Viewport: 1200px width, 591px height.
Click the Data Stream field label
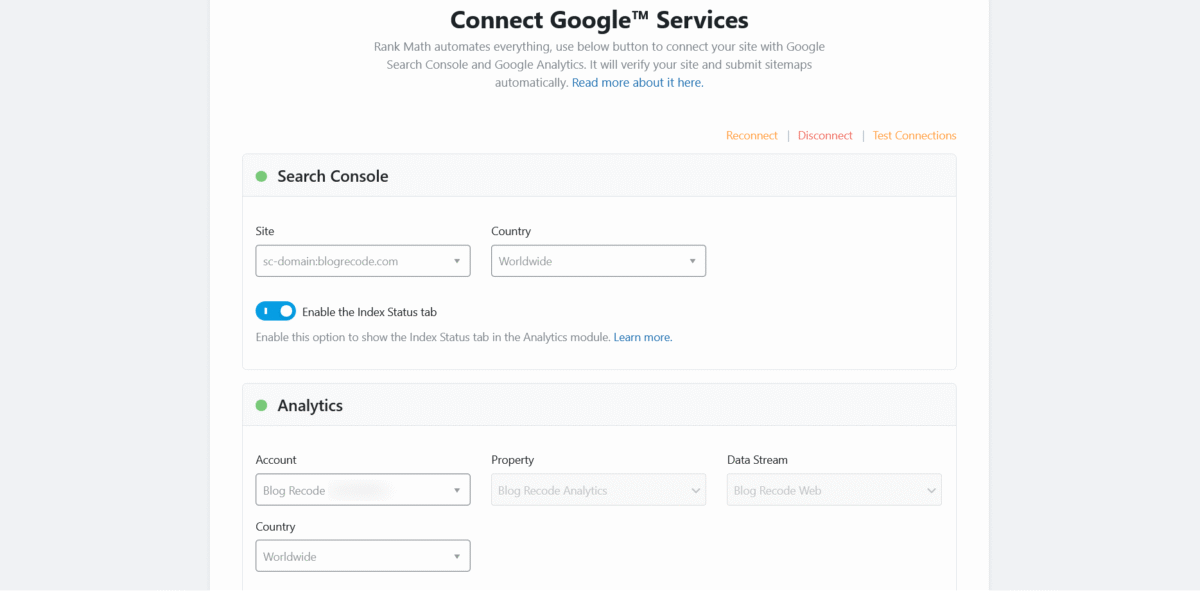coord(757,460)
